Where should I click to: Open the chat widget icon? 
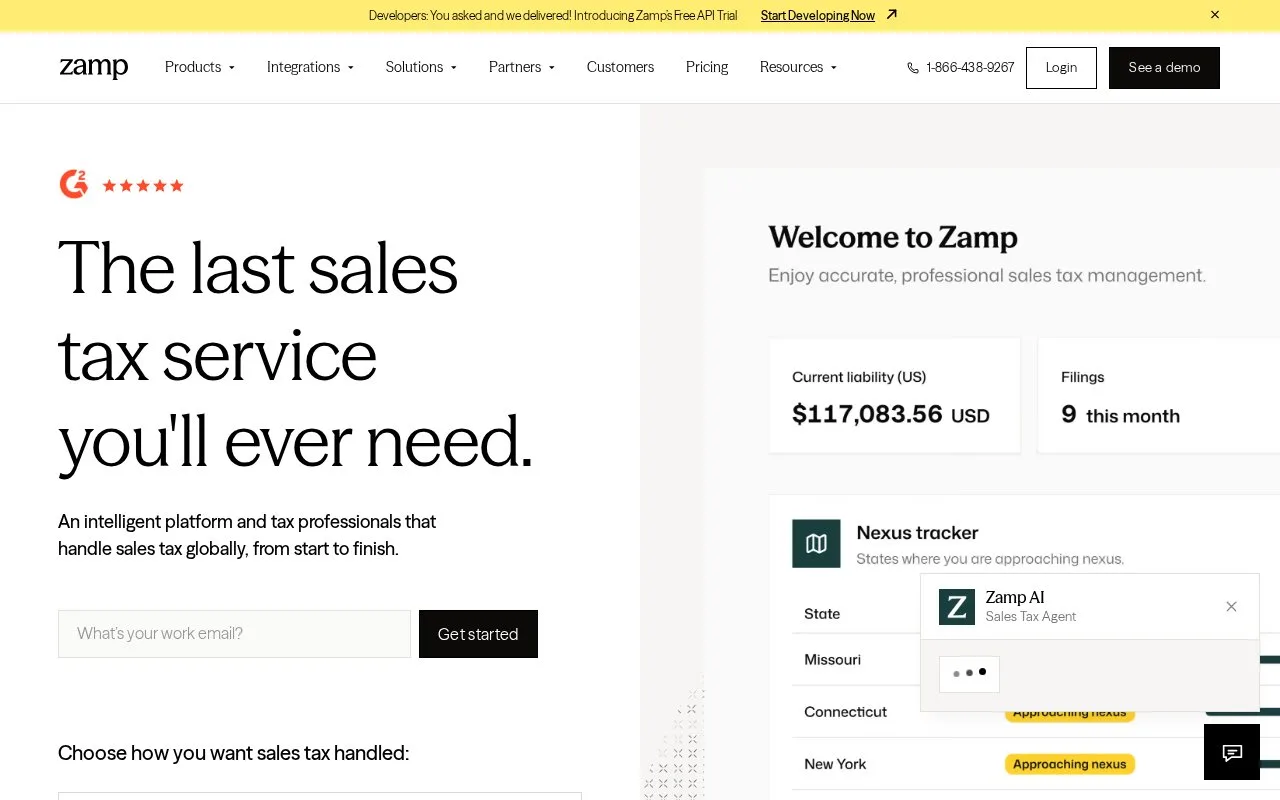point(1232,752)
